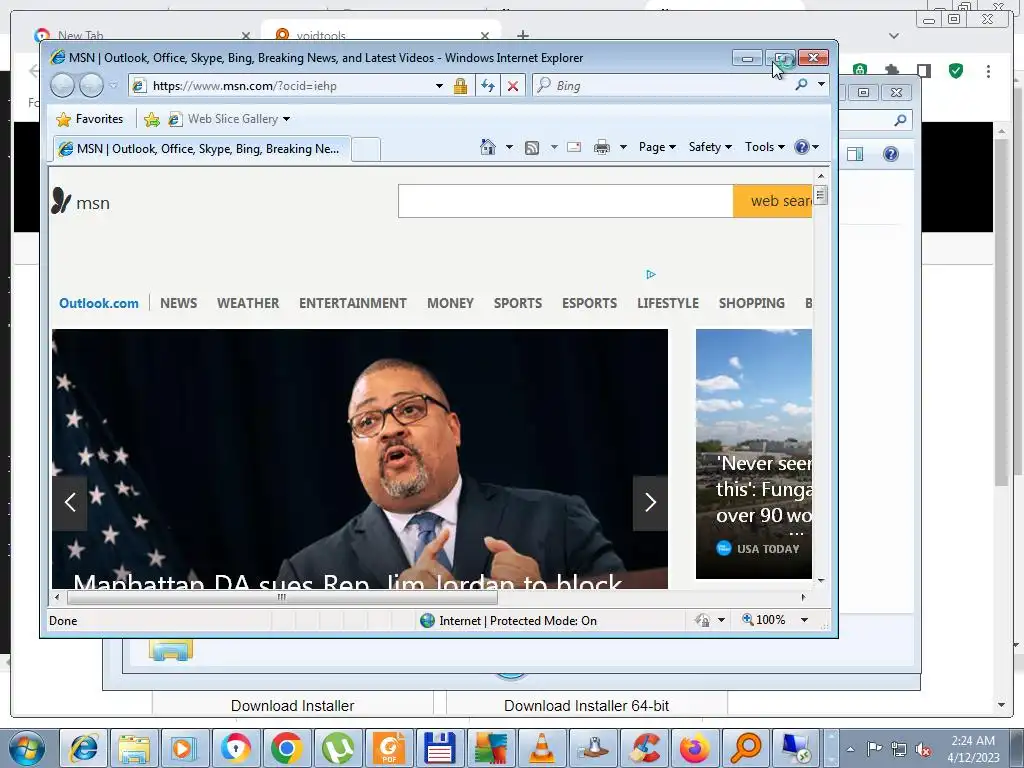
Task: Click the Print icon in command bar
Action: pyautogui.click(x=601, y=148)
